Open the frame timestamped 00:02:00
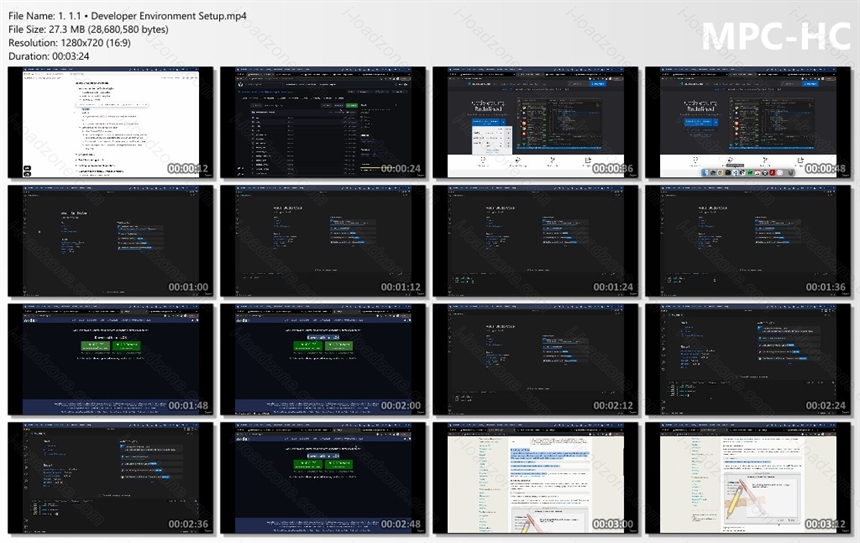 pyautogui.click(x=323, y=359)
